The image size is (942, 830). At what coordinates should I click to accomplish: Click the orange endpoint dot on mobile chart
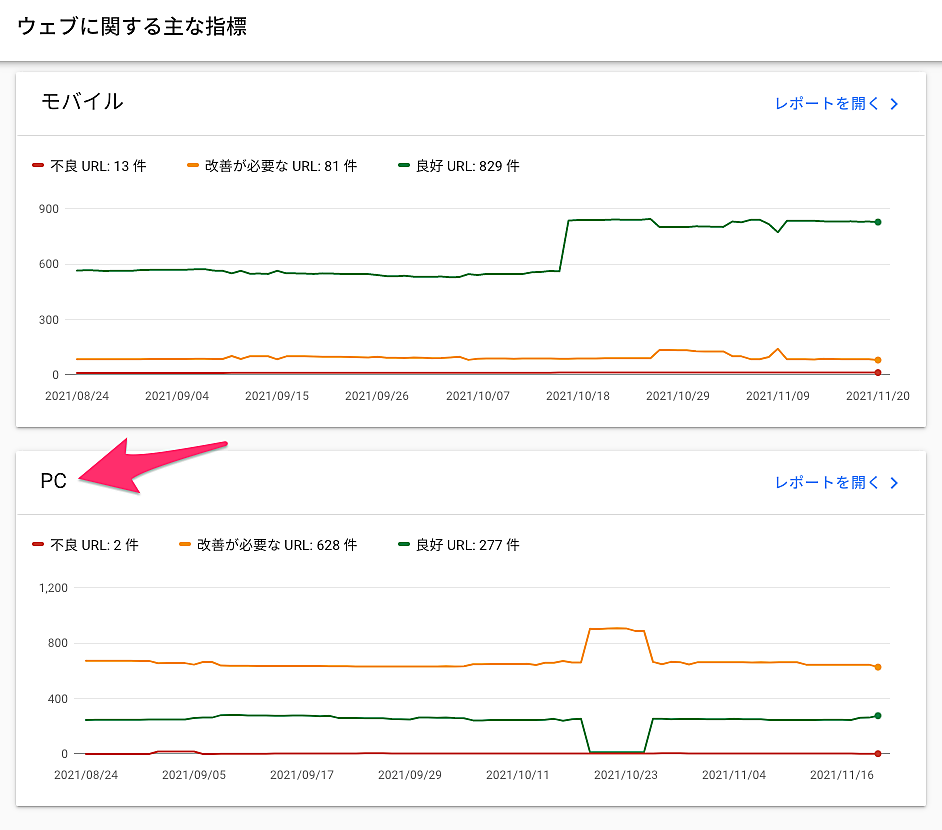(x=878, y=360)
